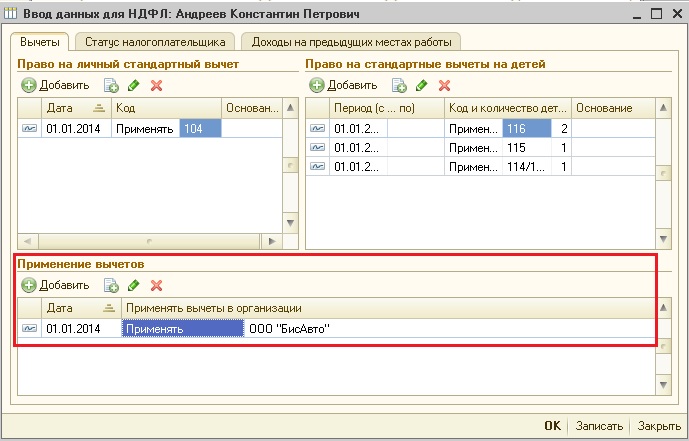Maximize the Ввод данных для НДФЛ window
This screenshot has width=689, height=441.
coord(656,14)
